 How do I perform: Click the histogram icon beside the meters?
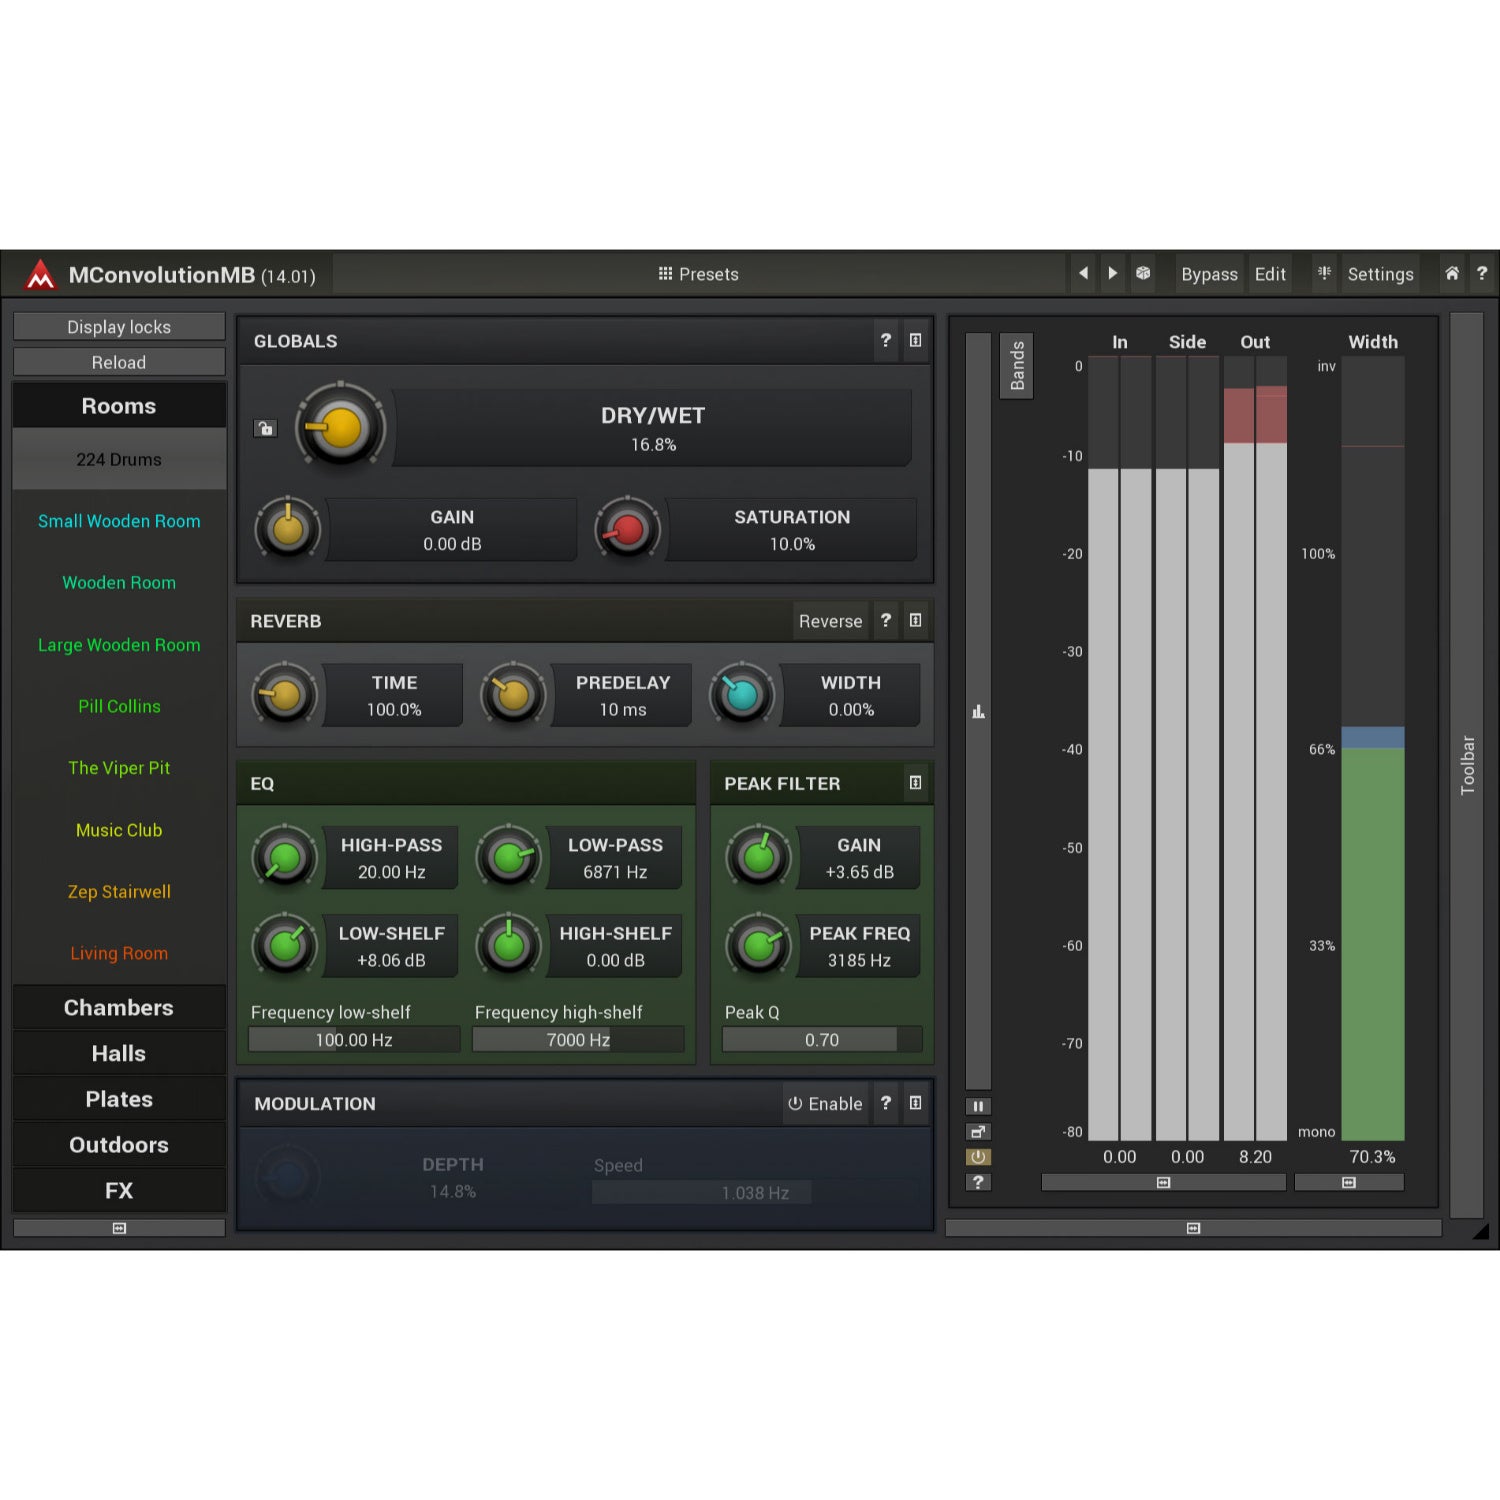(978, 711)
